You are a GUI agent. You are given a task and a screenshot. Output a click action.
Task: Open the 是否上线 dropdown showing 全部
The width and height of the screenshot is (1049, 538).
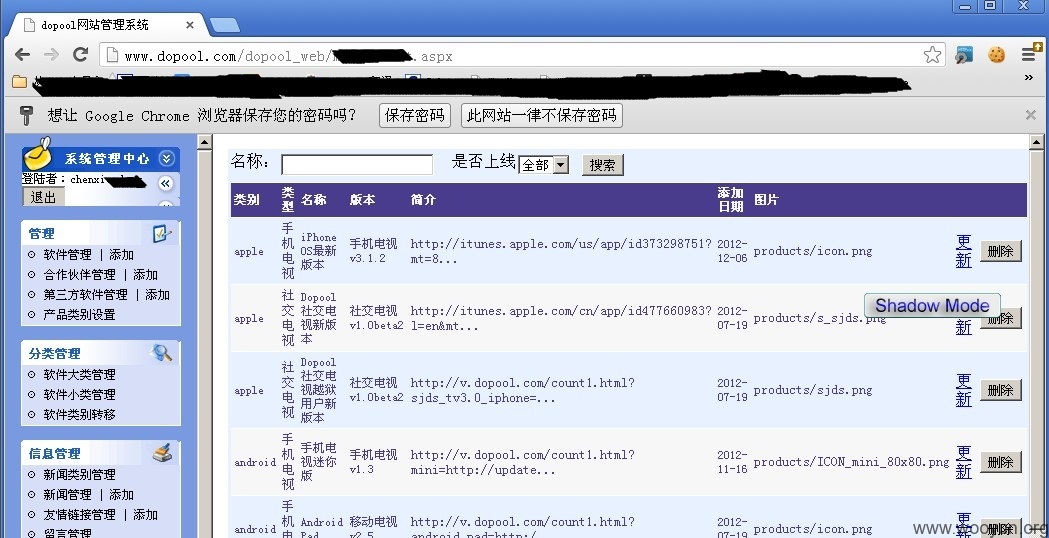pos(544,165)
